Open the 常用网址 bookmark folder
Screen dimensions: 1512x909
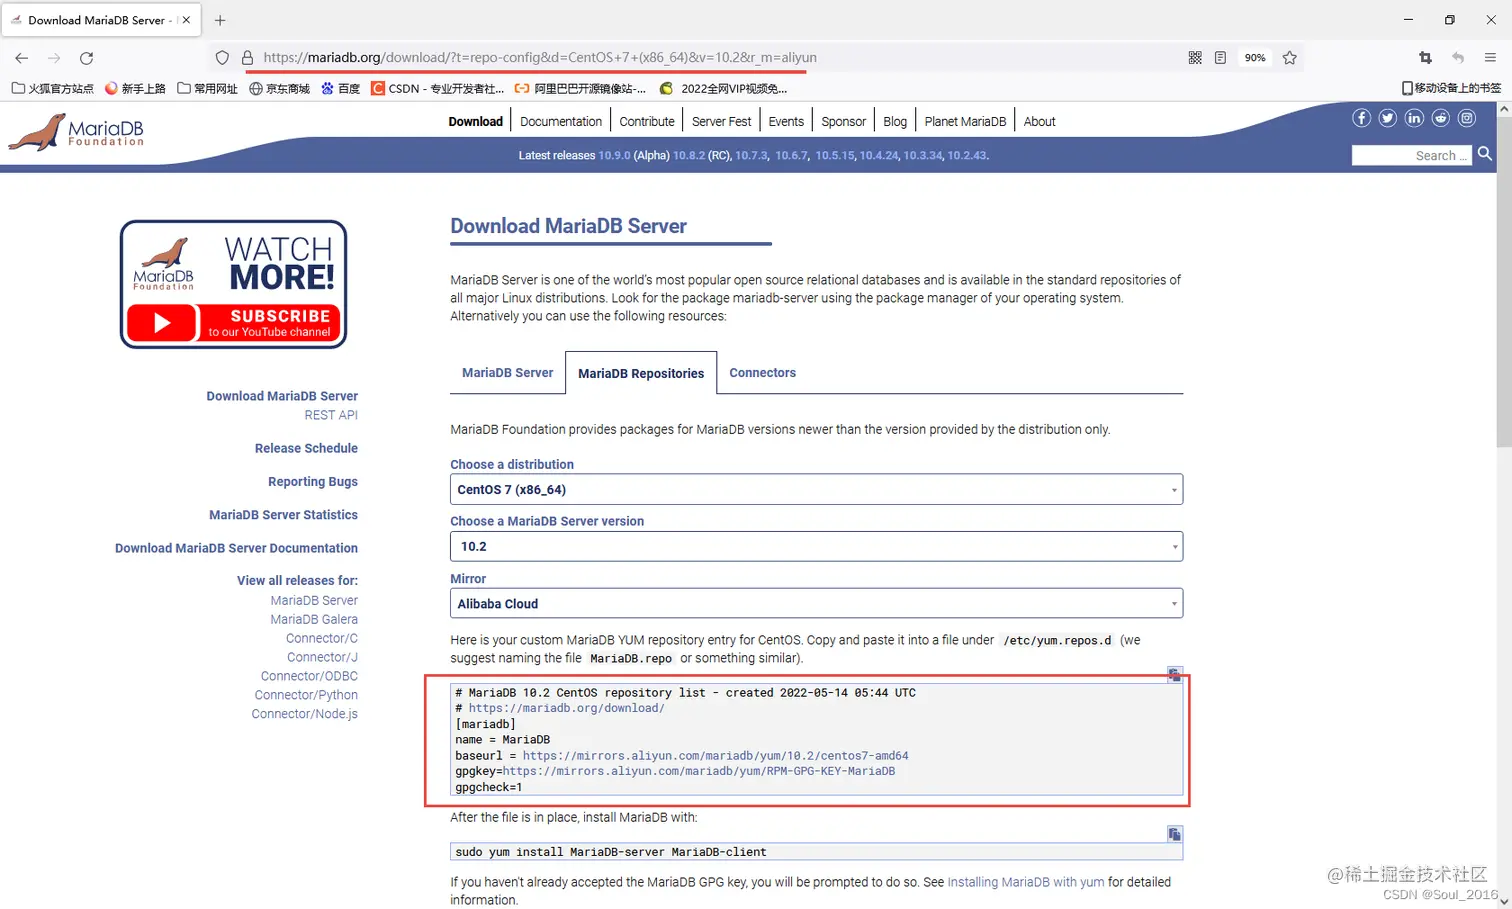coord(207,88)
